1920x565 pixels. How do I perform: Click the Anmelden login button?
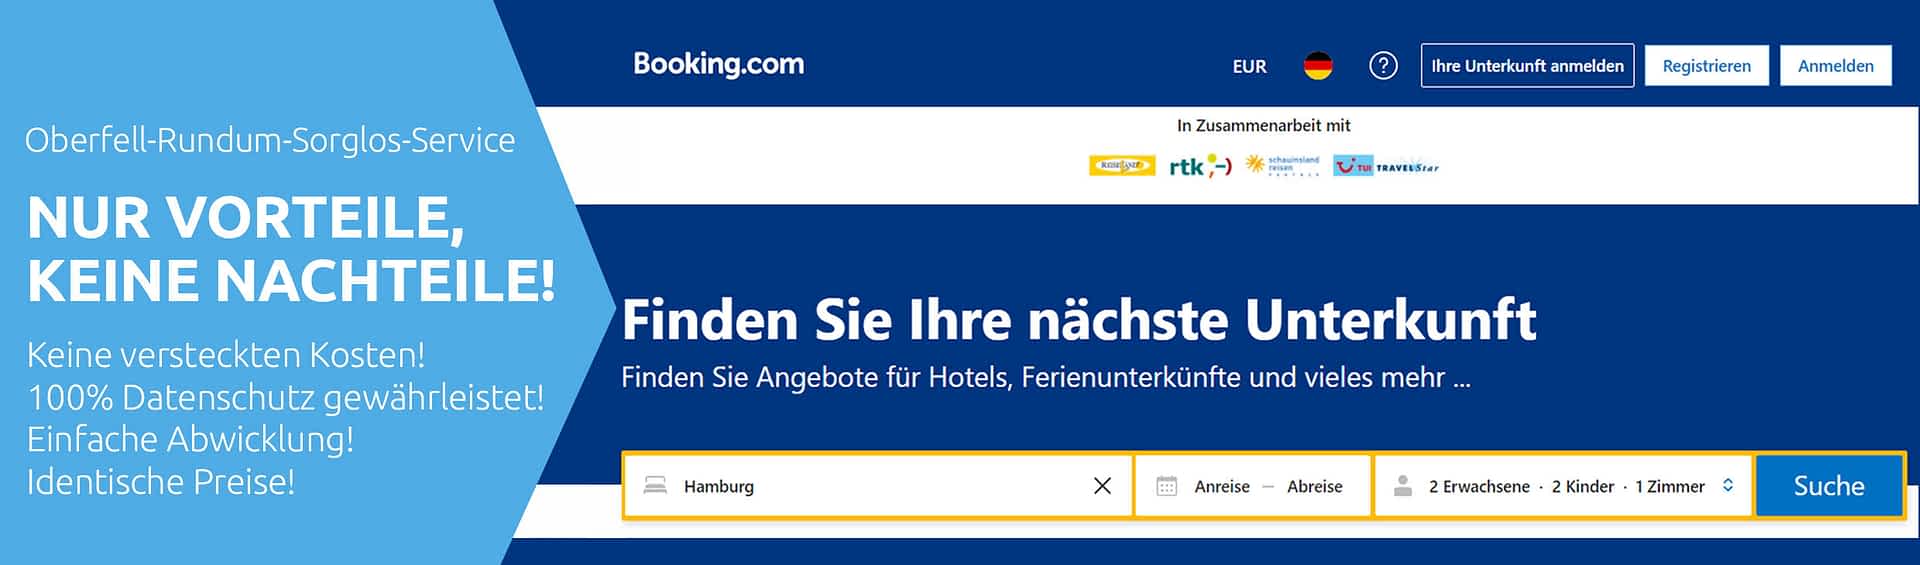coord(1835,66)
